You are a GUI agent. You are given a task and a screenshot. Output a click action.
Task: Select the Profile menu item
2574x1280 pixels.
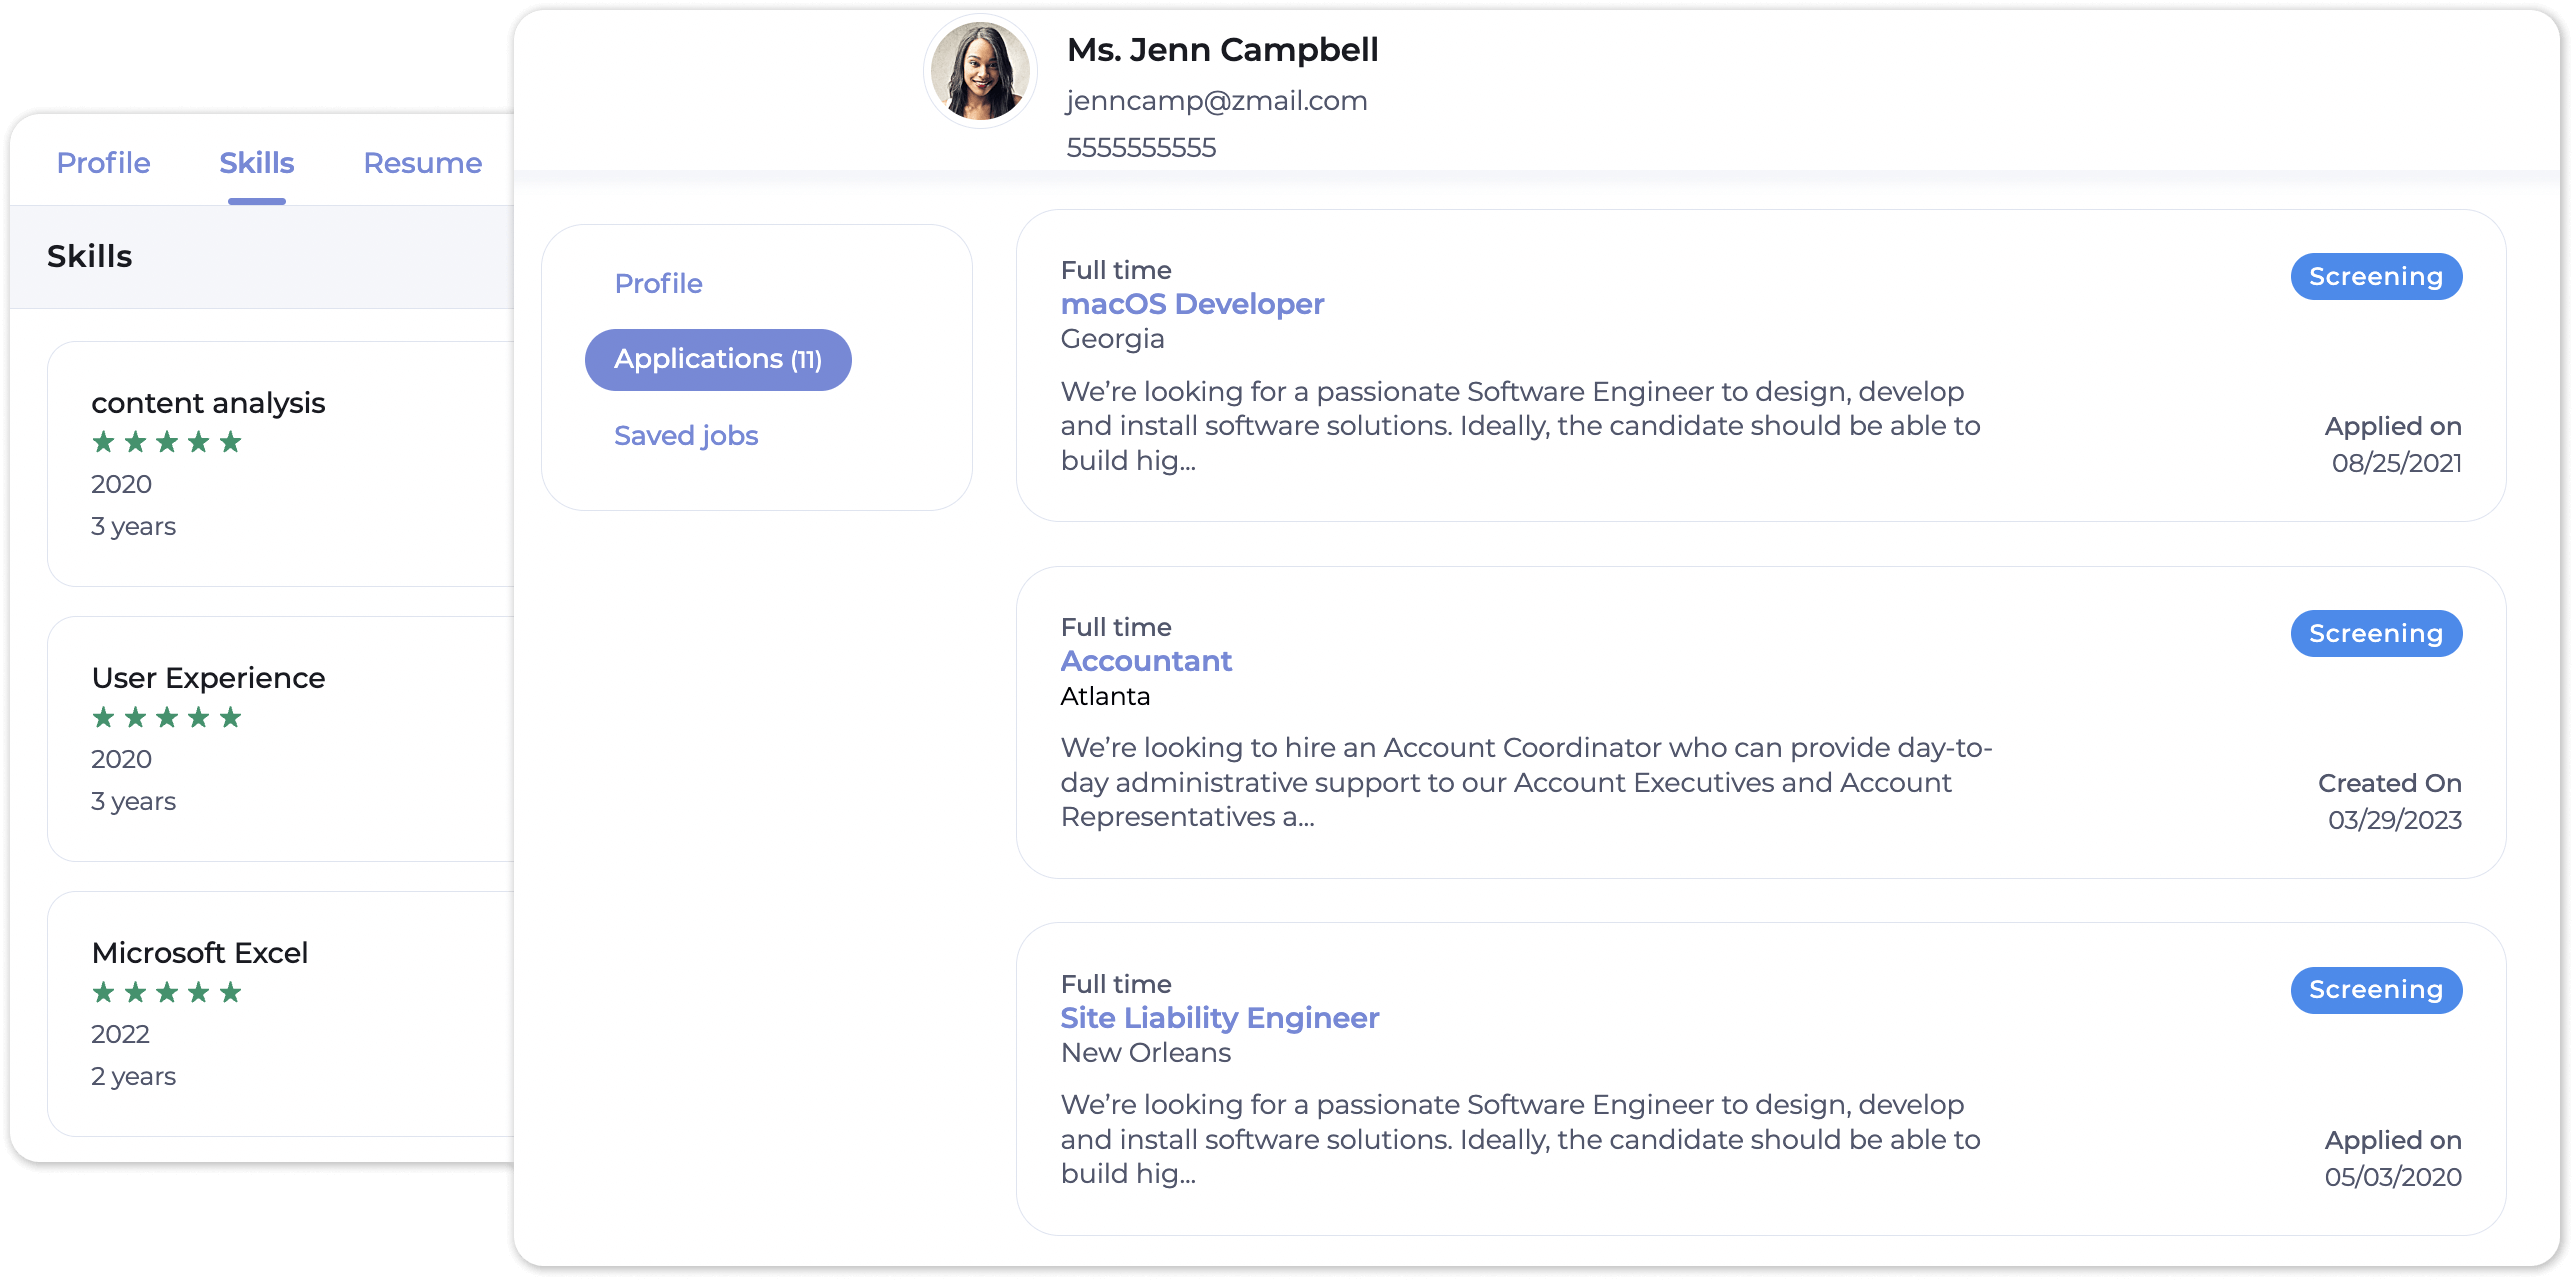pyautogui.click(x=657, y=282)
